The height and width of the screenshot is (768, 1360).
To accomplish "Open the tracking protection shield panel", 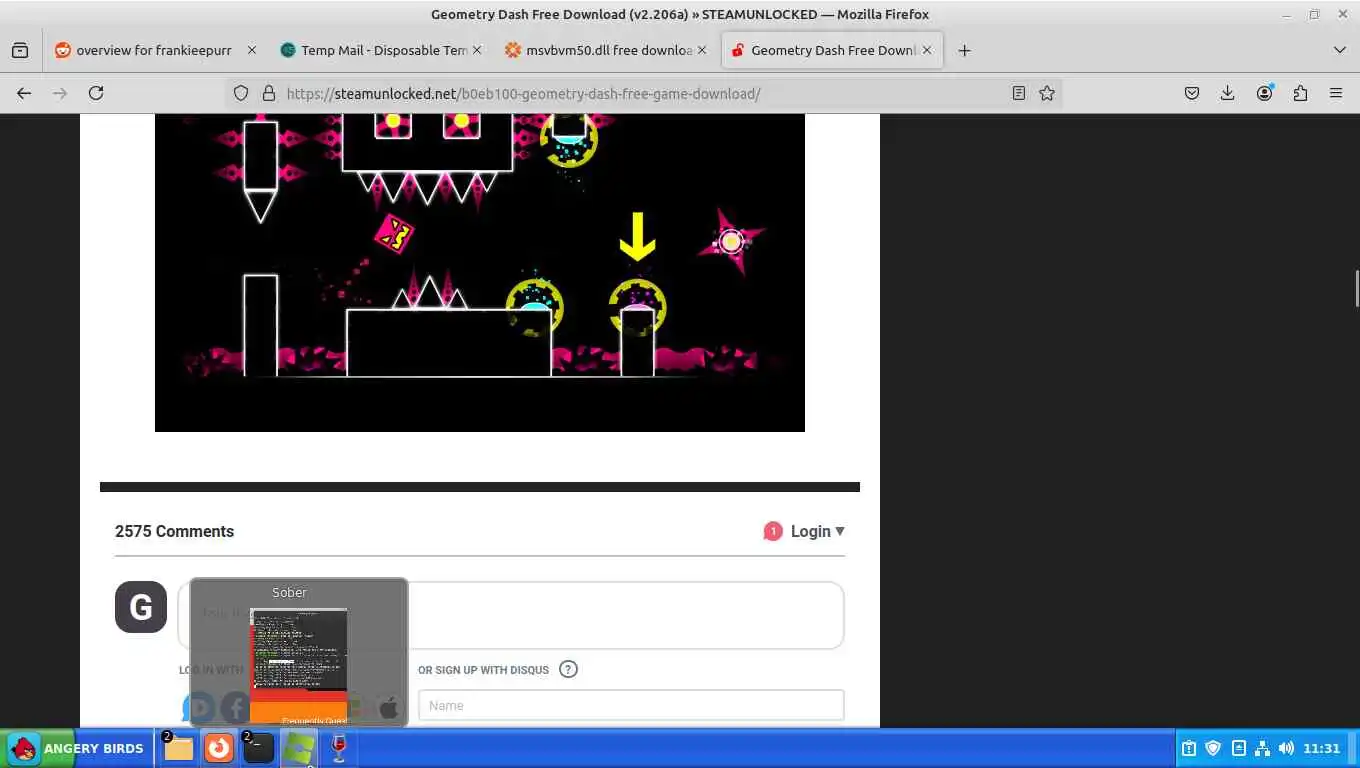I will 241,93.
